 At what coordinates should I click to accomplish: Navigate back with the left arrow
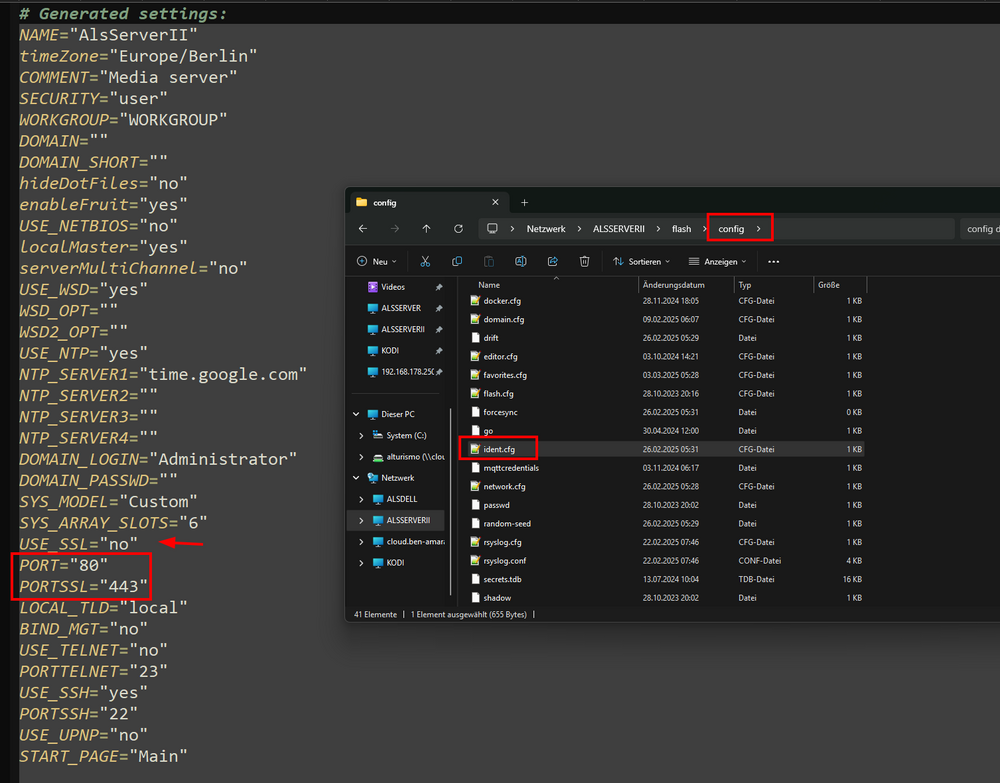pos(363,229)
